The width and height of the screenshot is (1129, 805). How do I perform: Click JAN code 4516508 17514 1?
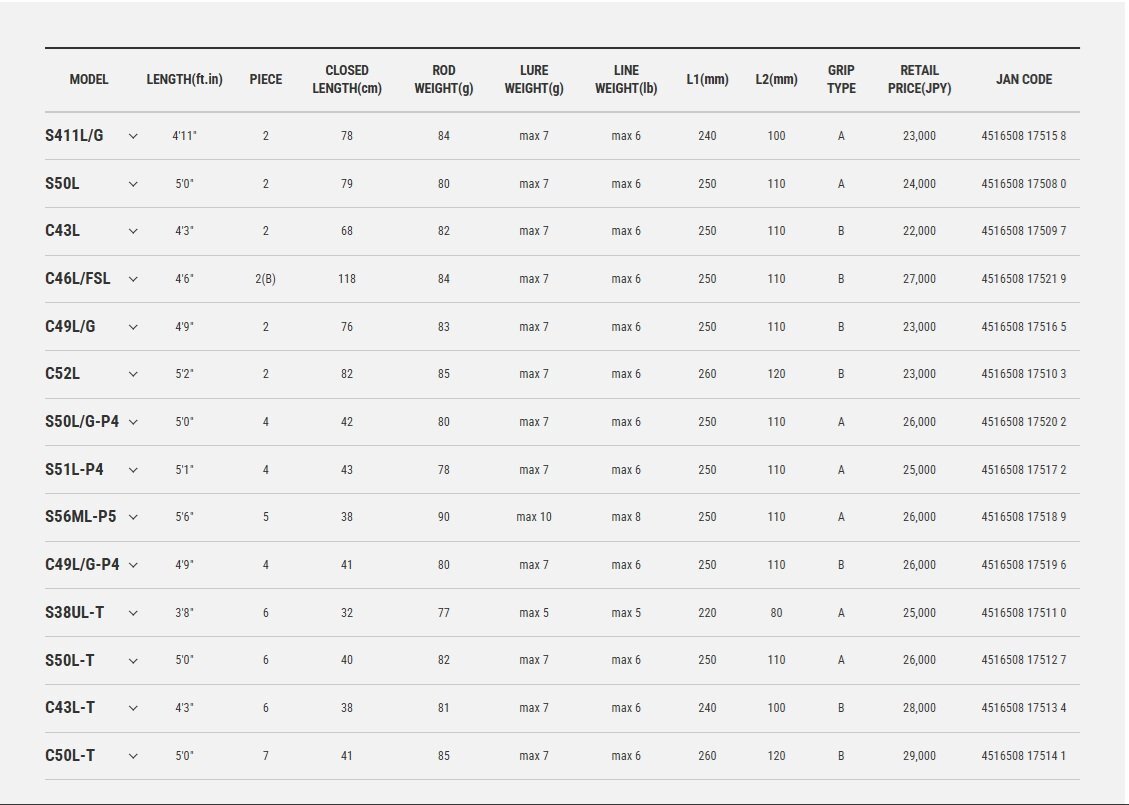(x=1023, y=756)
